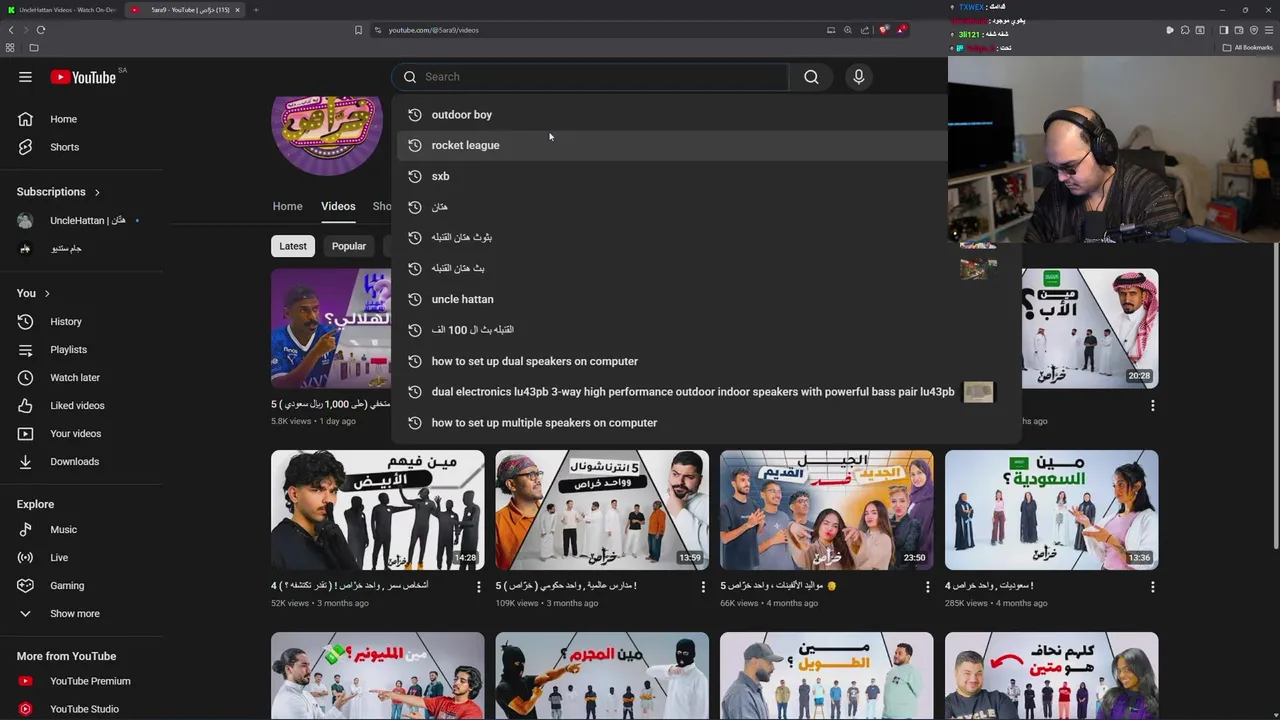Image resolution: width=1280 pixels, height=720 pixels.
Task: Click the YouTube logo
Action: pyautogui.click(x=83, y=77)
